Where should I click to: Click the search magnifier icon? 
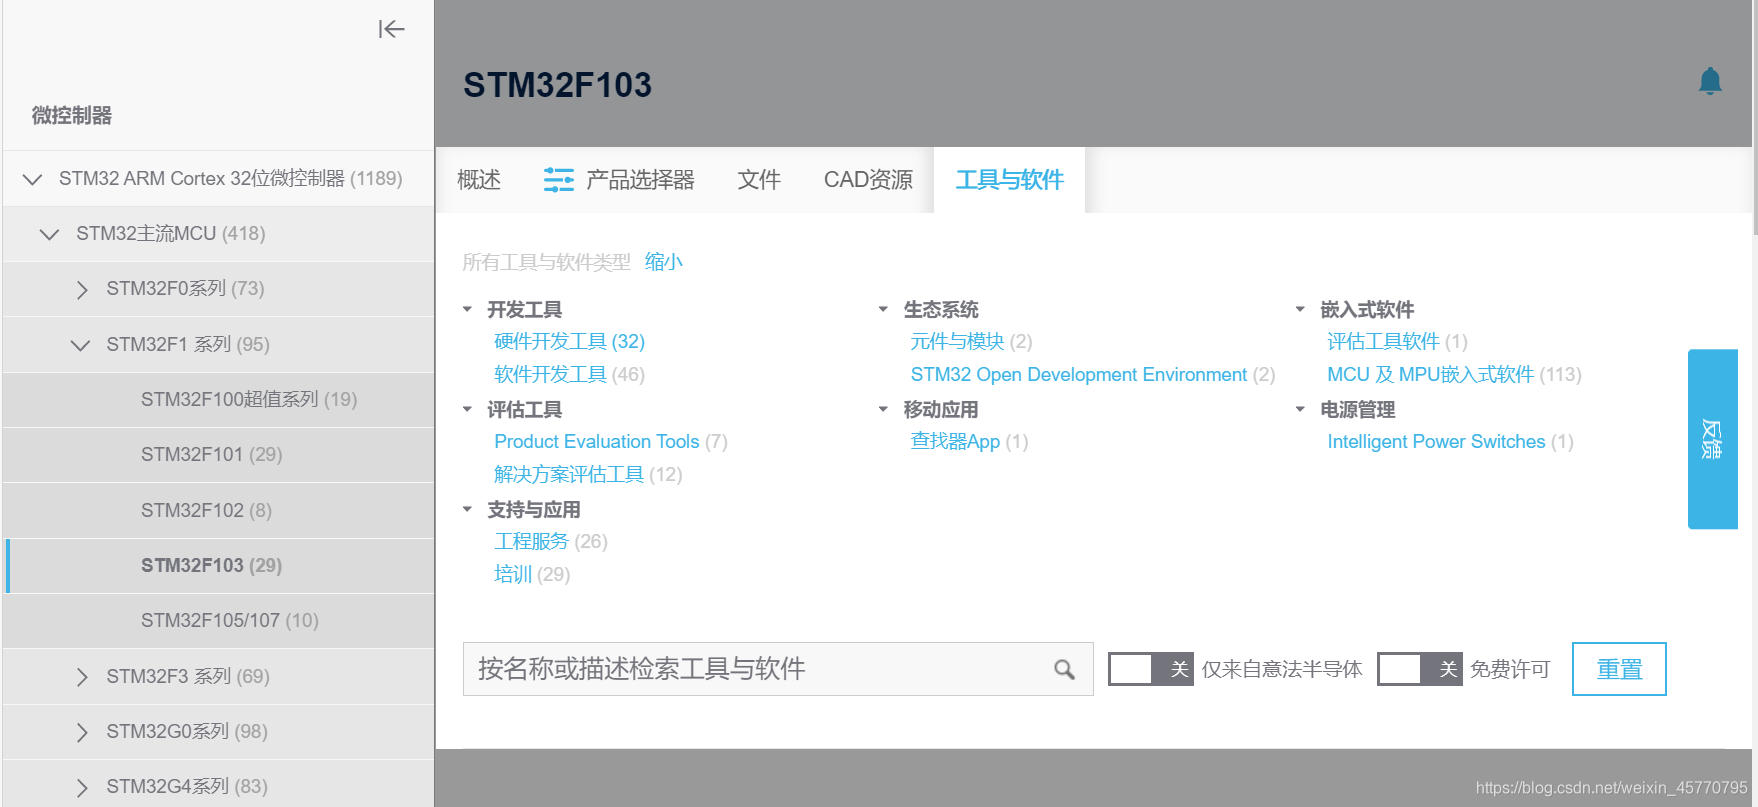[x=1064, y=669]
